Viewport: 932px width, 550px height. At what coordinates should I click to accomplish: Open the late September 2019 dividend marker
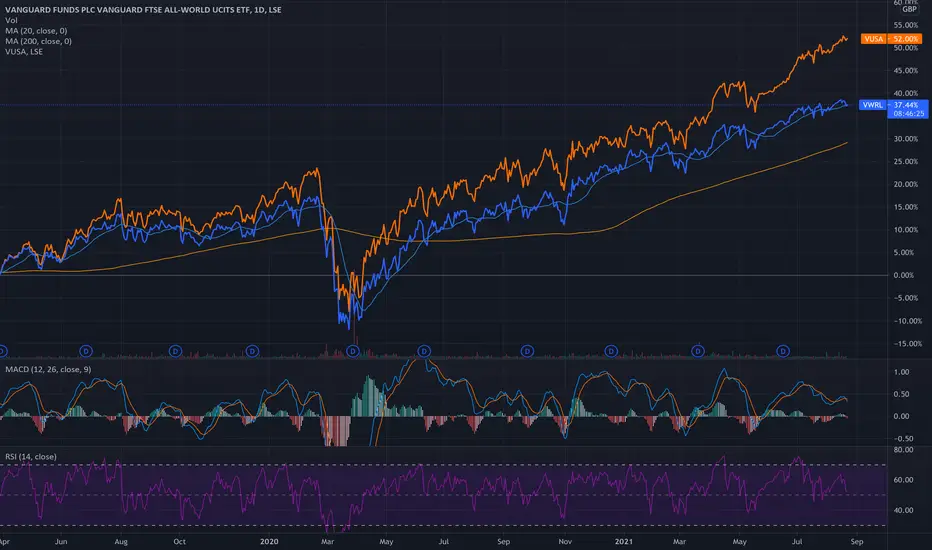point(175,351)
